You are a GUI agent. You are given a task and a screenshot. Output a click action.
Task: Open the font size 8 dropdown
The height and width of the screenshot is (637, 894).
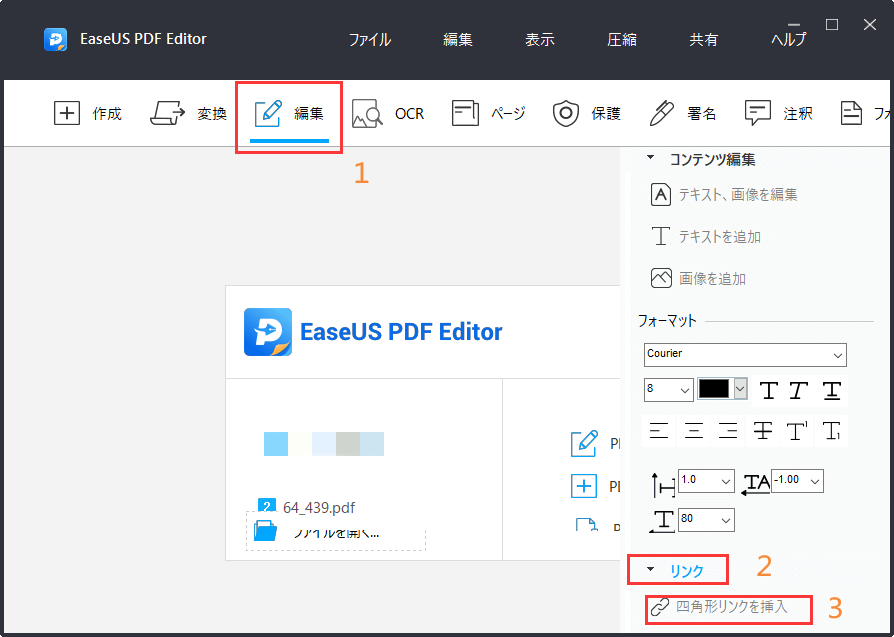coord(669,390)
